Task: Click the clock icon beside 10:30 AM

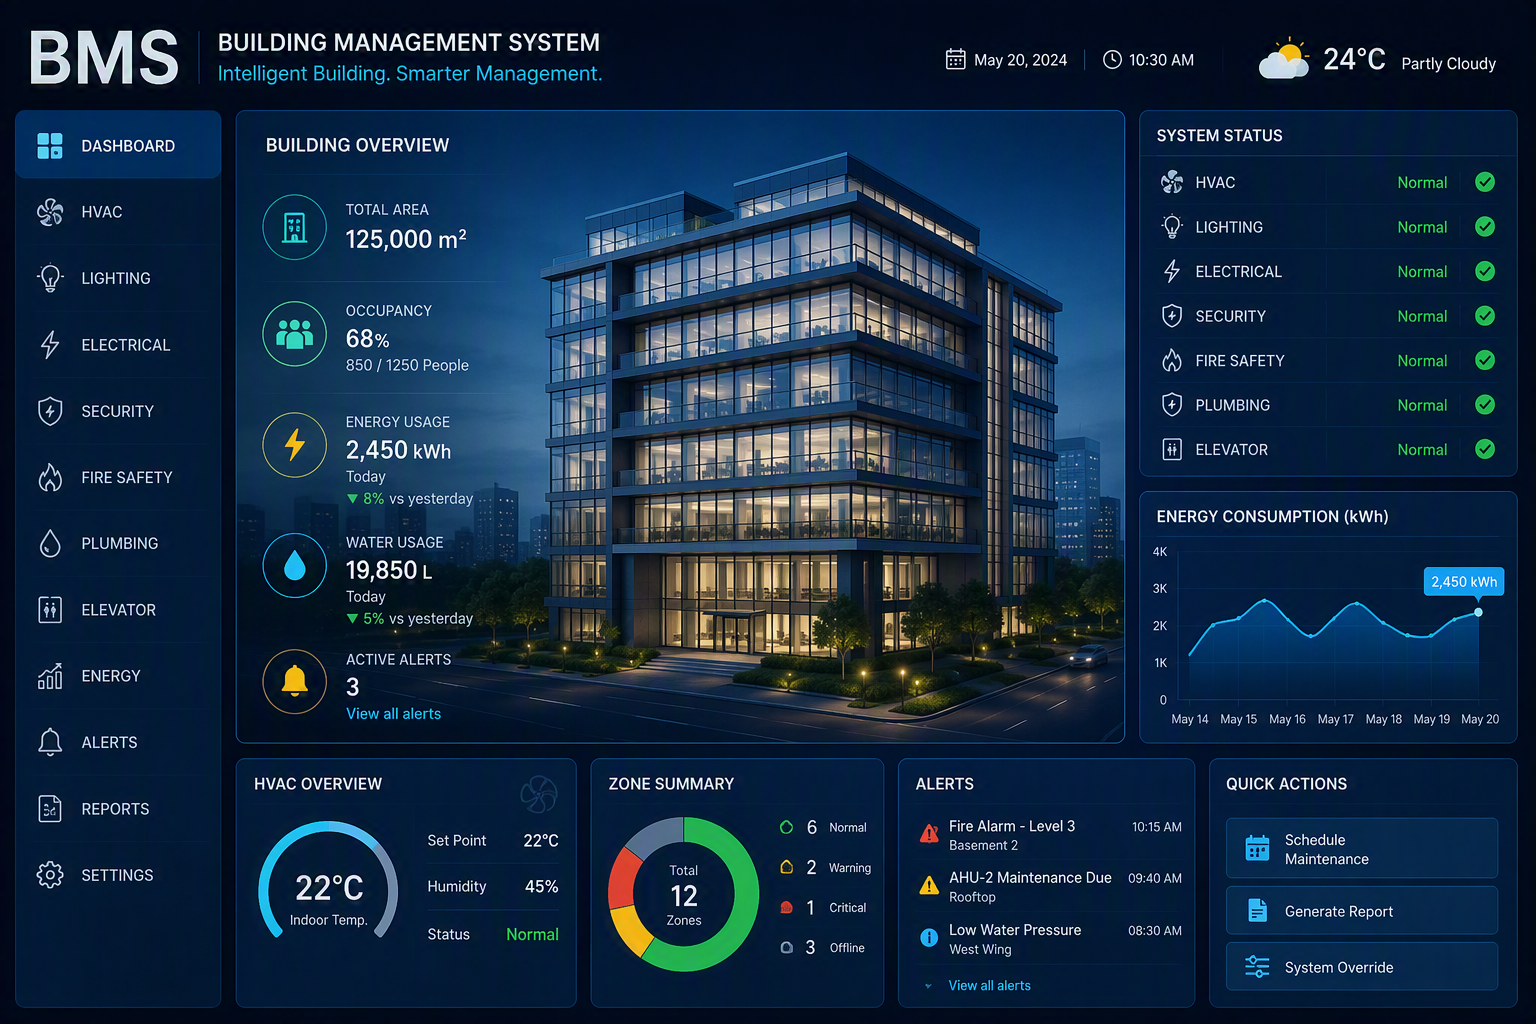Action: (1112, 60)
